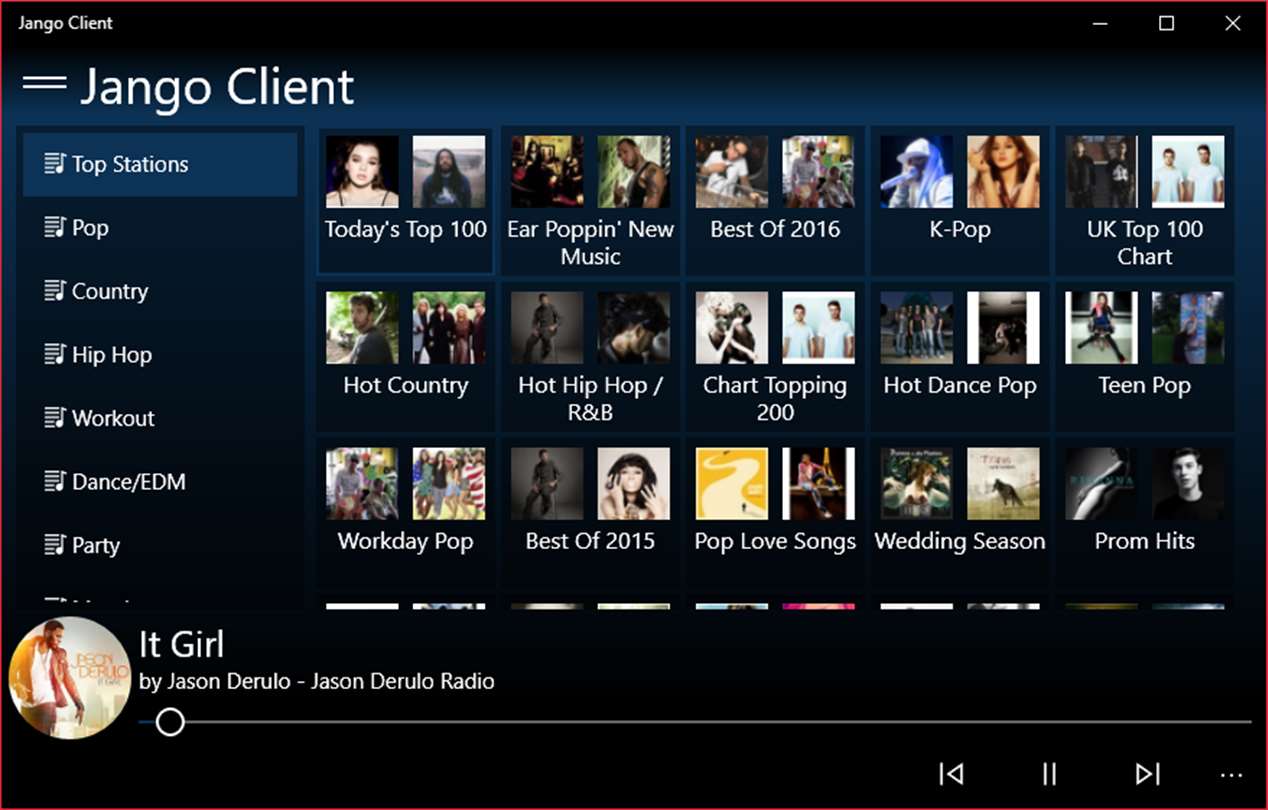Click the Jason Derulo album art circle
1268x810 pixels.
coord(69,678)
